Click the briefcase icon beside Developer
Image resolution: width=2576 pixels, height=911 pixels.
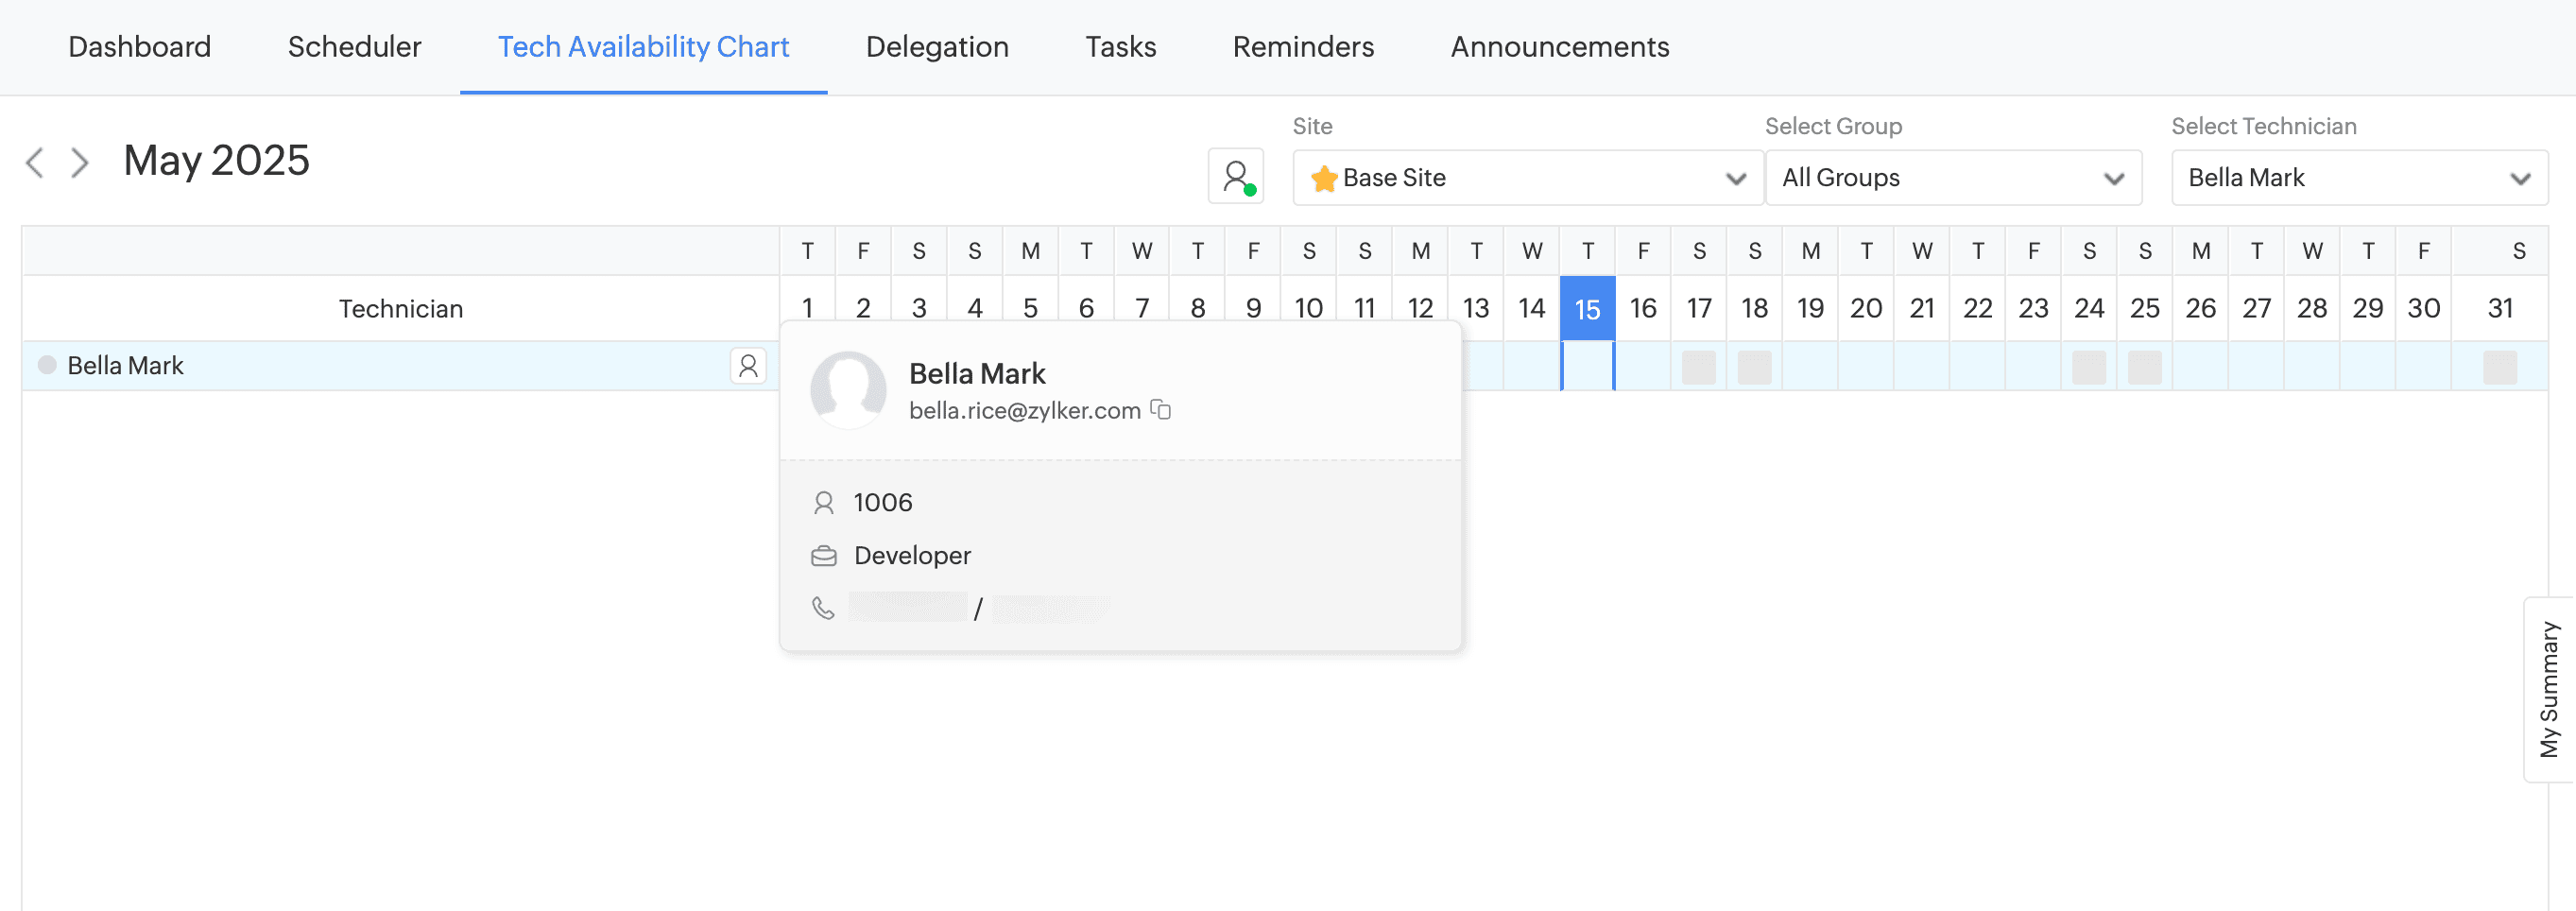[823, 556]
